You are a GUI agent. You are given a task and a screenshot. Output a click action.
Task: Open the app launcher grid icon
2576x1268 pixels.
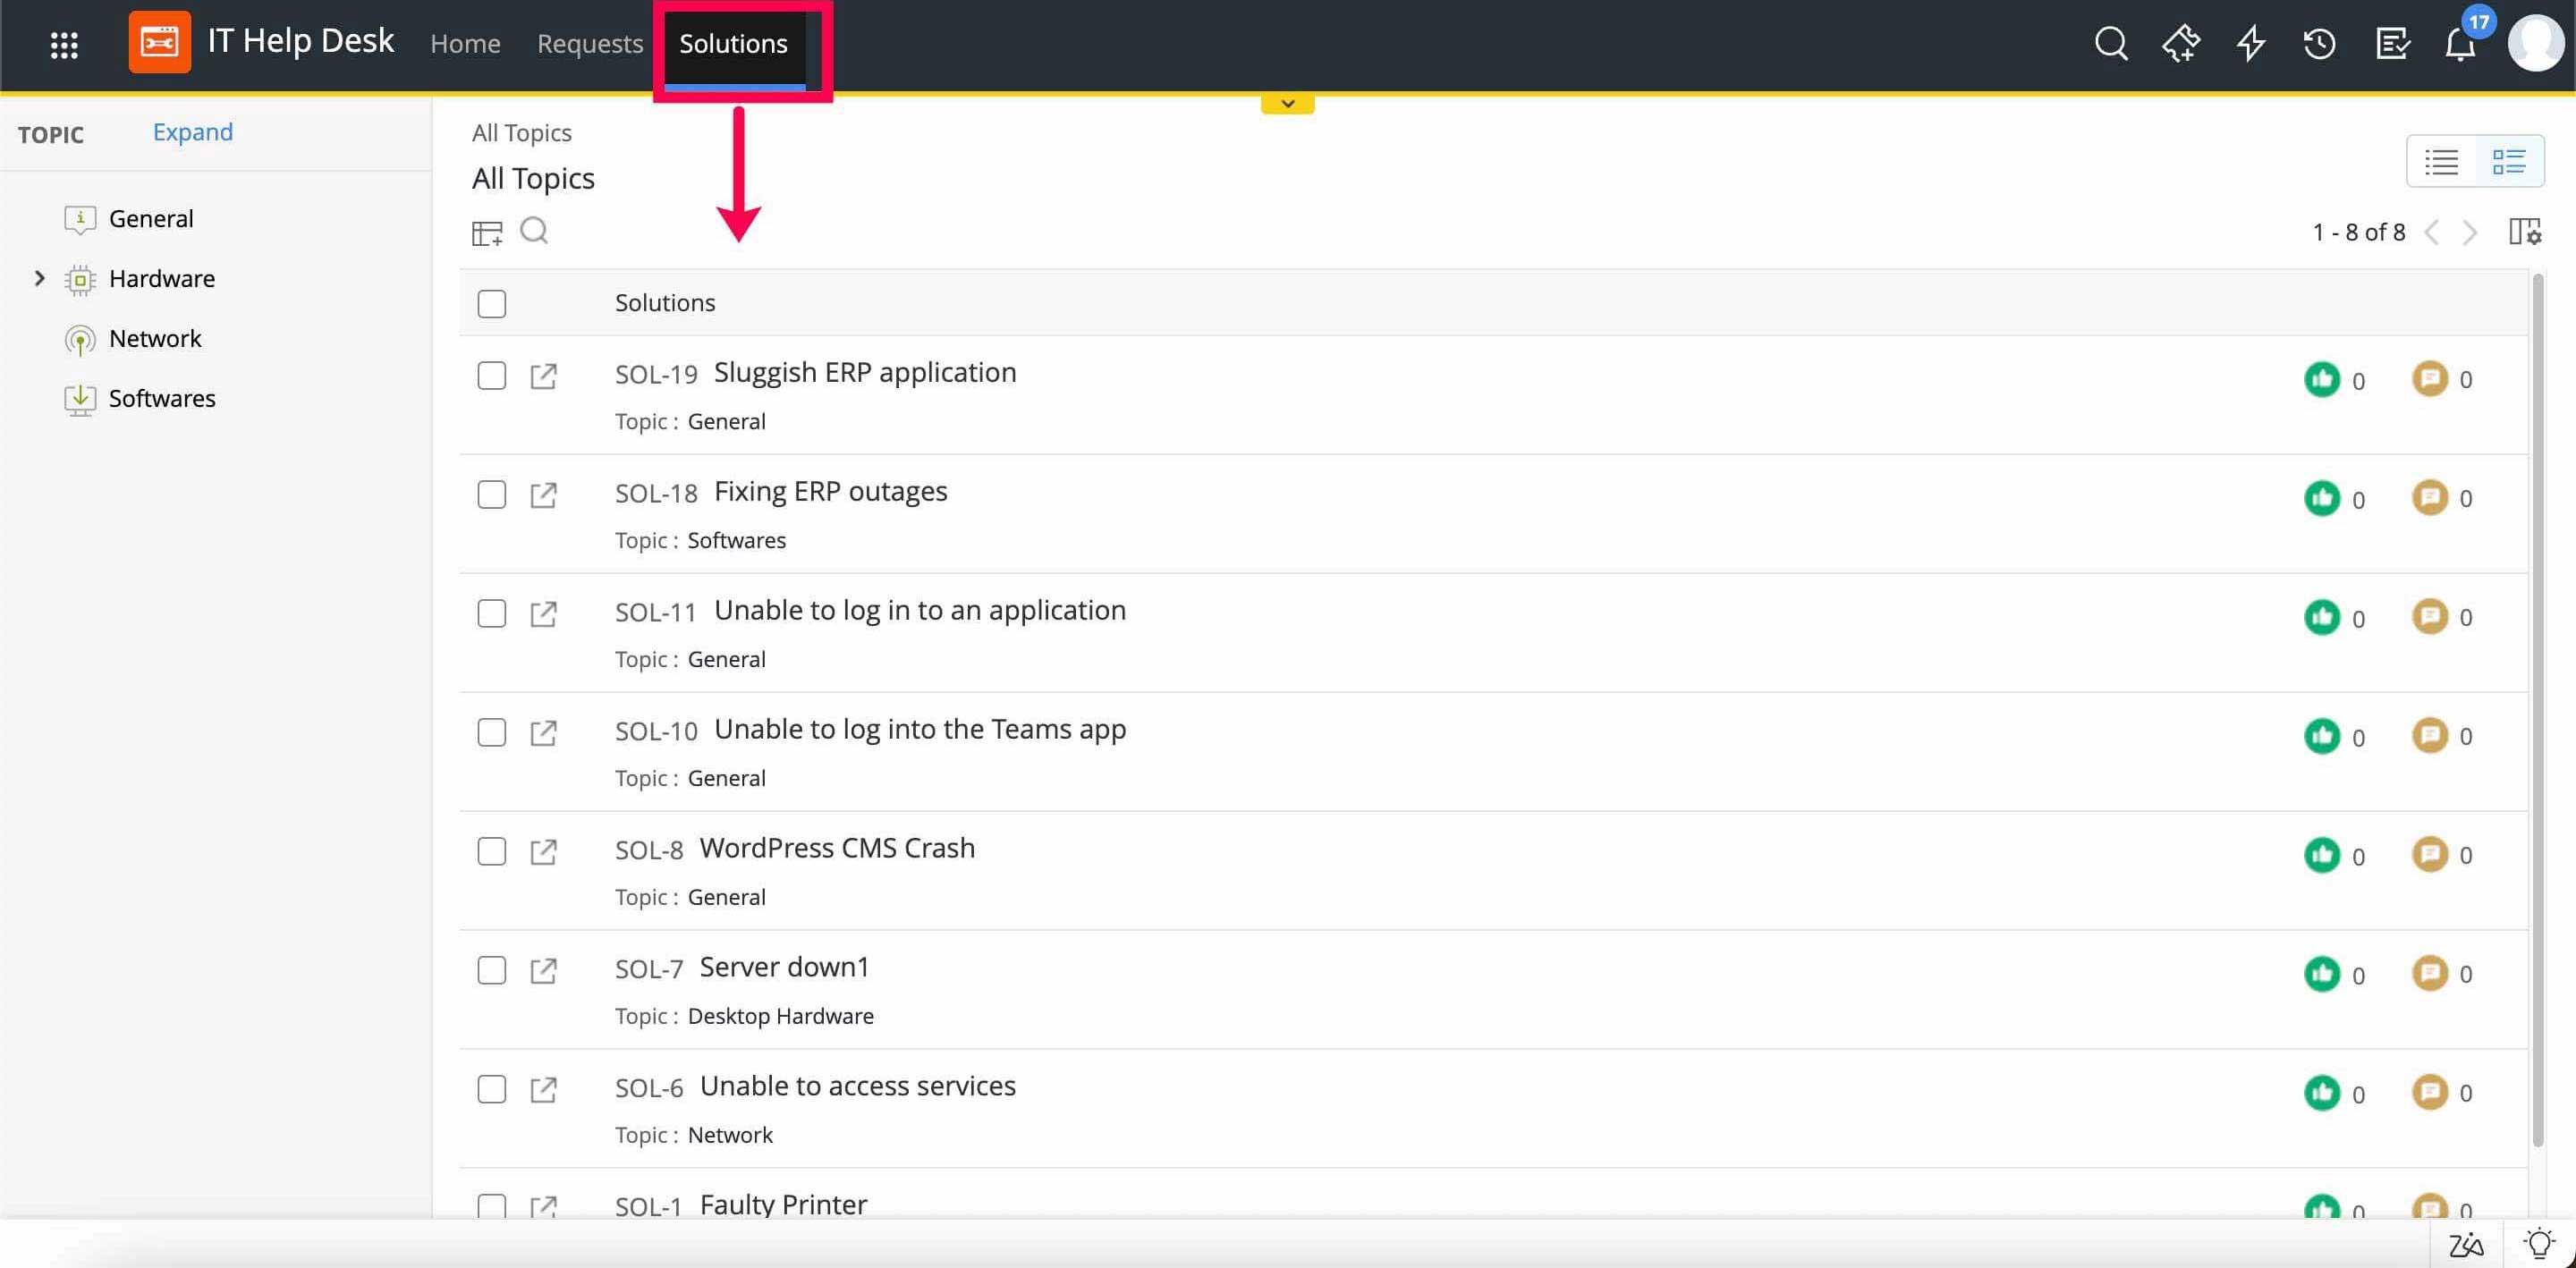coord(64,44)
